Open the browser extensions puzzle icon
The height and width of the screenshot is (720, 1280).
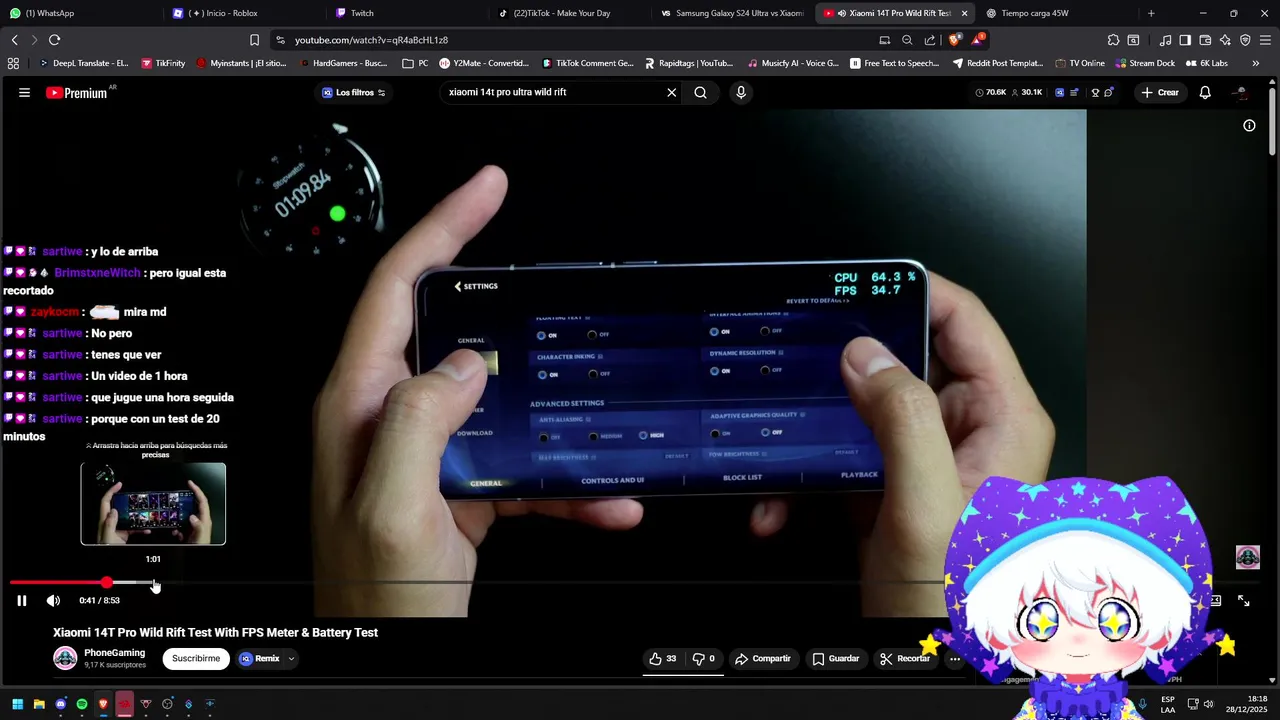1113,40
